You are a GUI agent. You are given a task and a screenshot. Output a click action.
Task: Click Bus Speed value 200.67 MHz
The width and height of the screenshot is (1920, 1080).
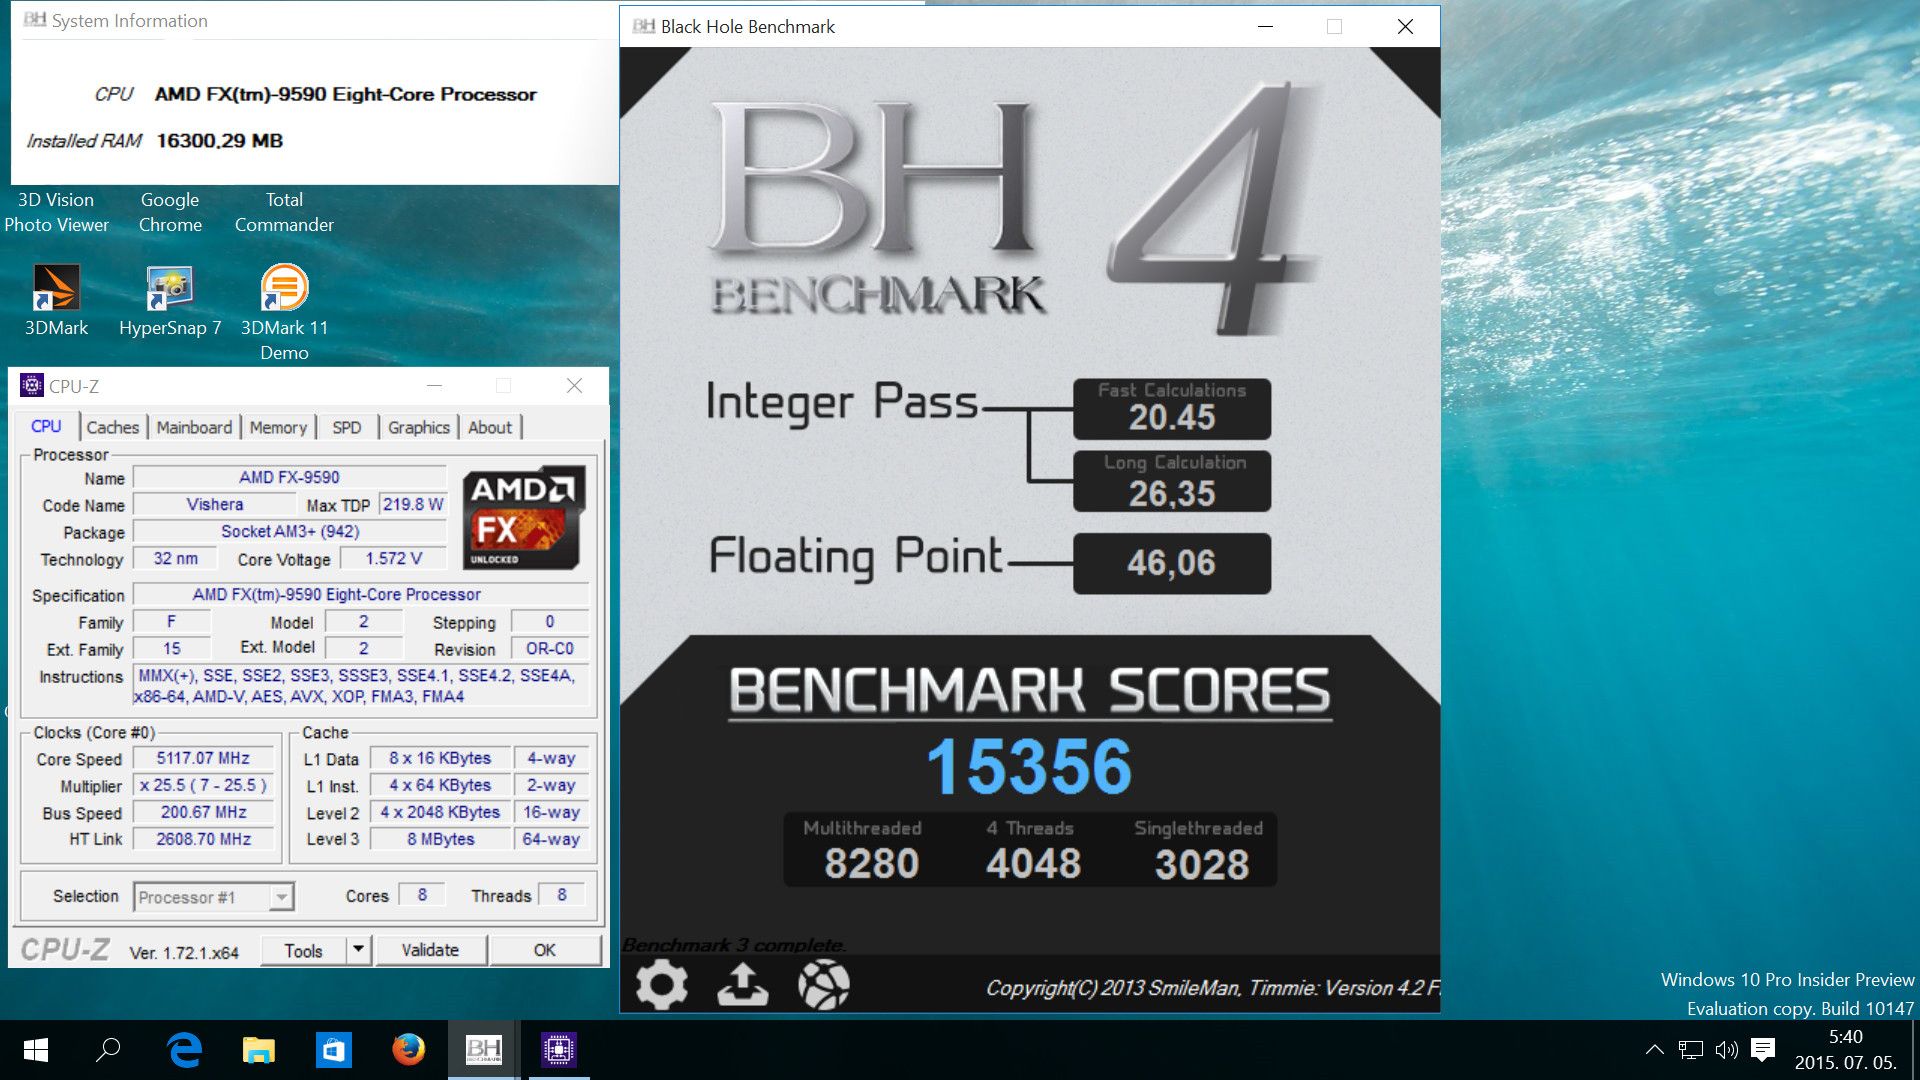(203, 812)
